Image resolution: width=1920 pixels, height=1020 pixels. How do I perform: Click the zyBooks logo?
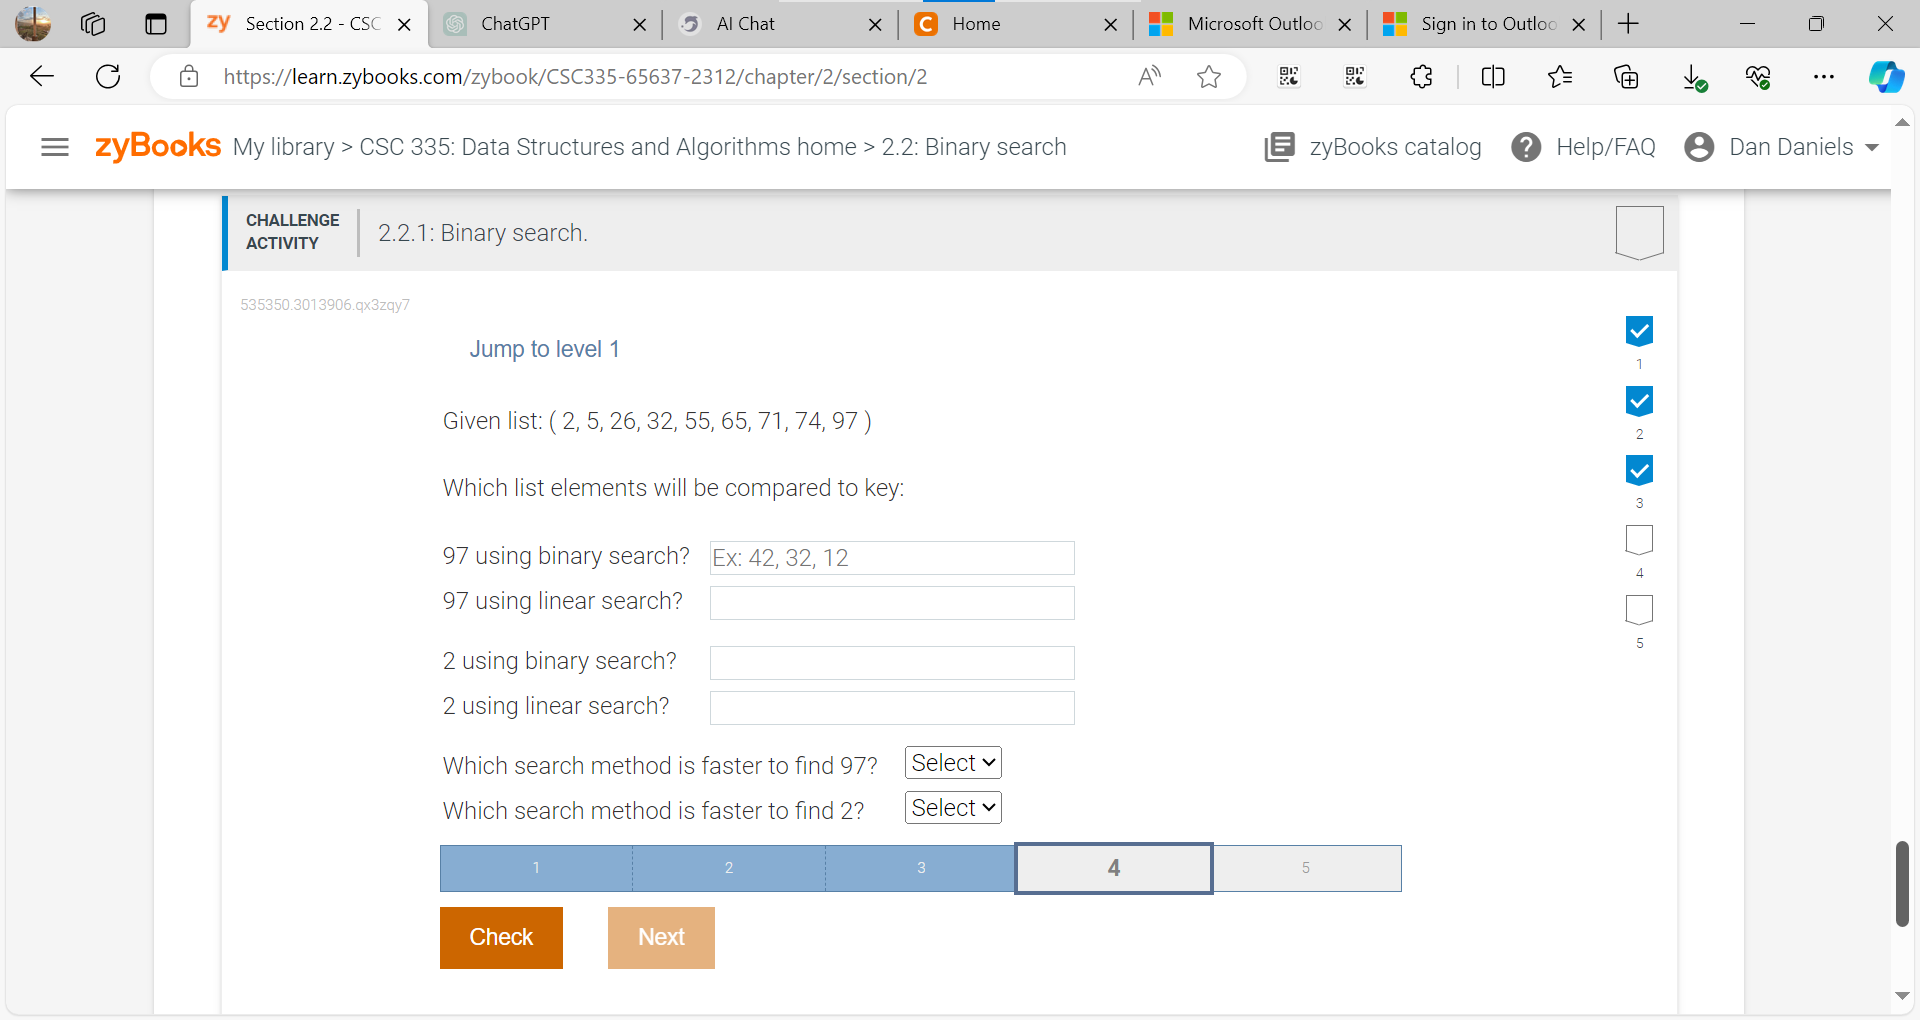coord(157,146)
